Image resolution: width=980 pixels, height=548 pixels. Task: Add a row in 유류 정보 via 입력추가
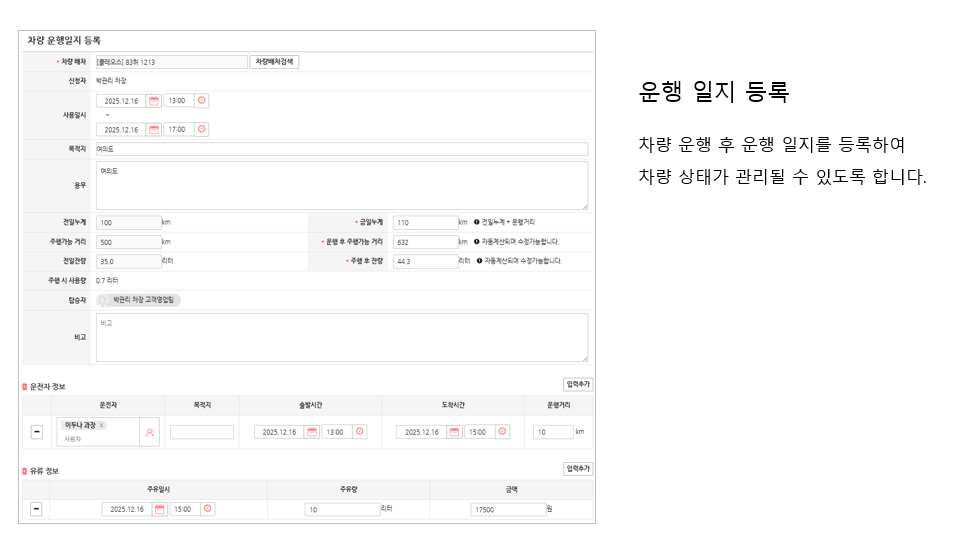pyautogui.click(x=578, y=468)
